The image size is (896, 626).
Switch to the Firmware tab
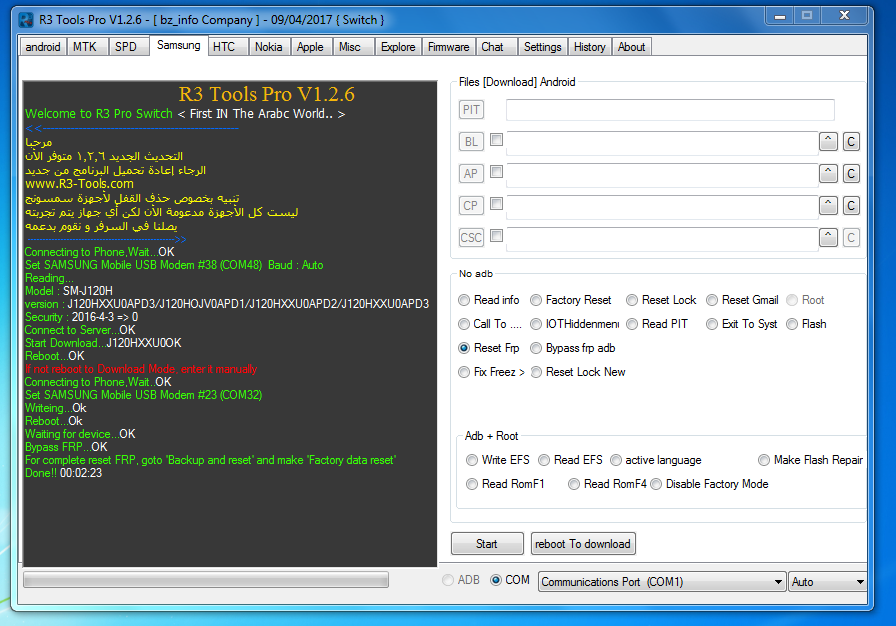pyautogui.click(x=449, y=47)
